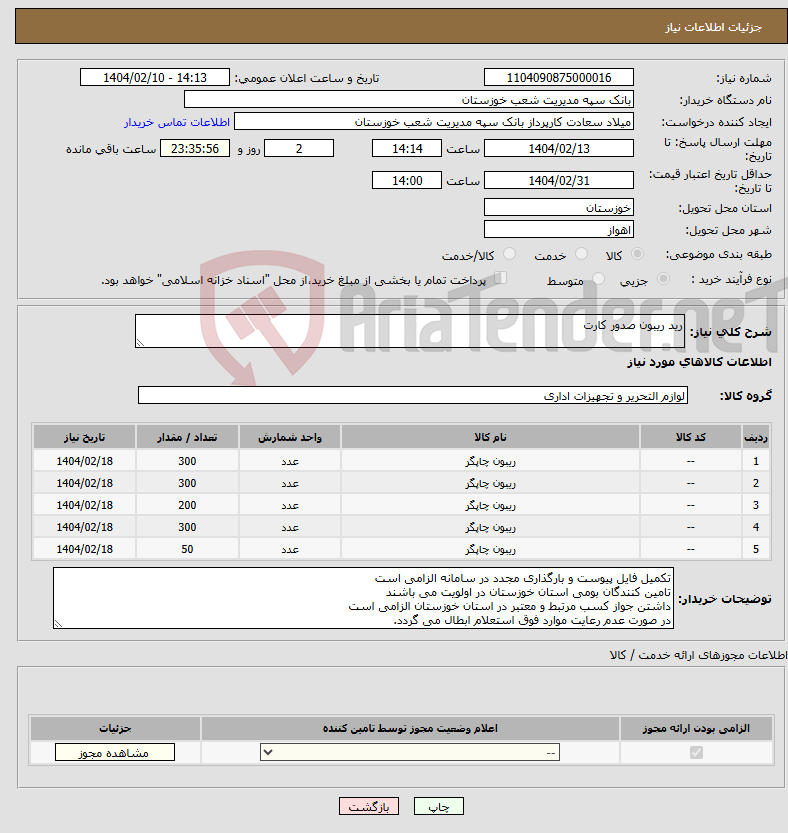Click the validity time field 14:00
The image size is (788, 833).
tap(407, 180)
